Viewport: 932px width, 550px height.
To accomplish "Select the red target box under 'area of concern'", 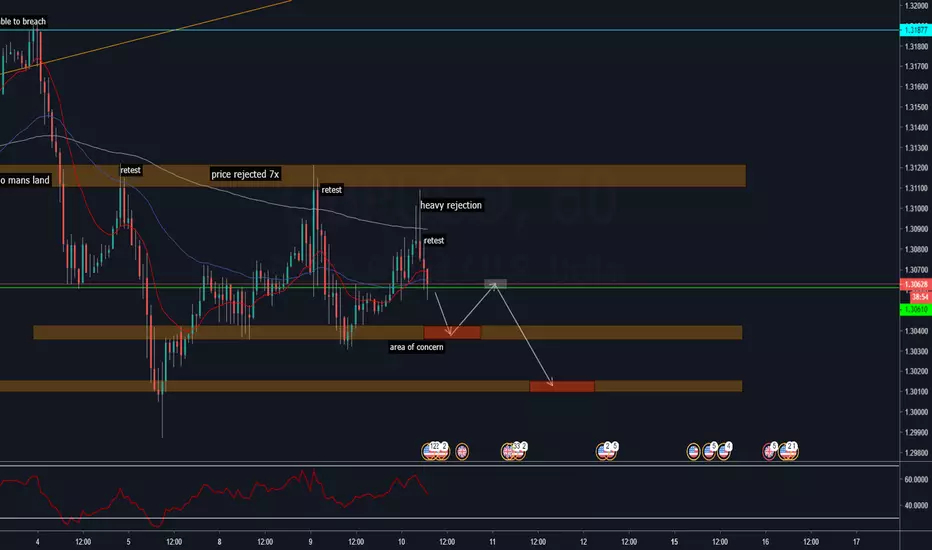I will click(x=452, y=332).
